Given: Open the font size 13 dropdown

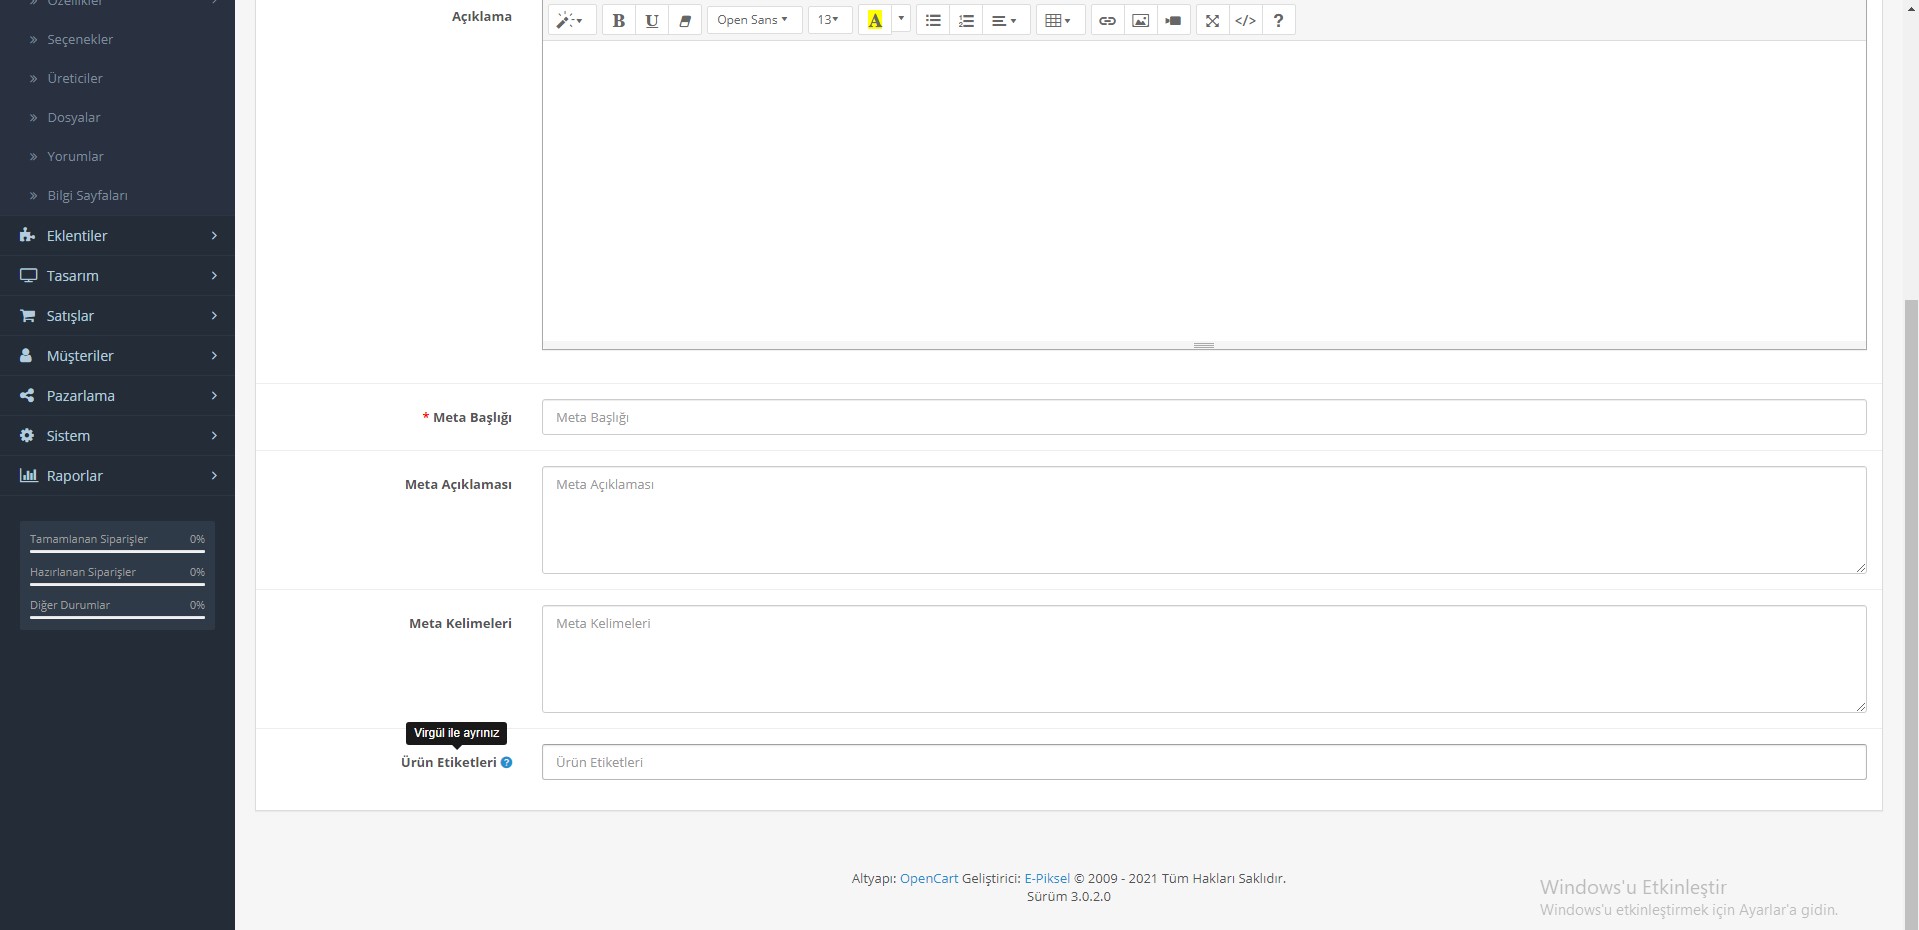Looking at the screenshot, I should 829,20.
